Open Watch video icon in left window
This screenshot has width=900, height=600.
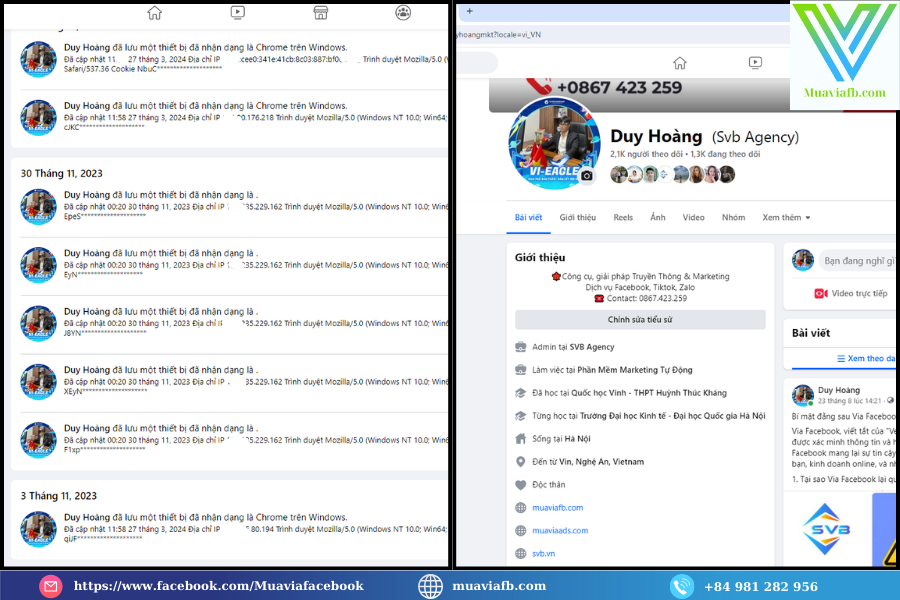(x=238, y=13)
